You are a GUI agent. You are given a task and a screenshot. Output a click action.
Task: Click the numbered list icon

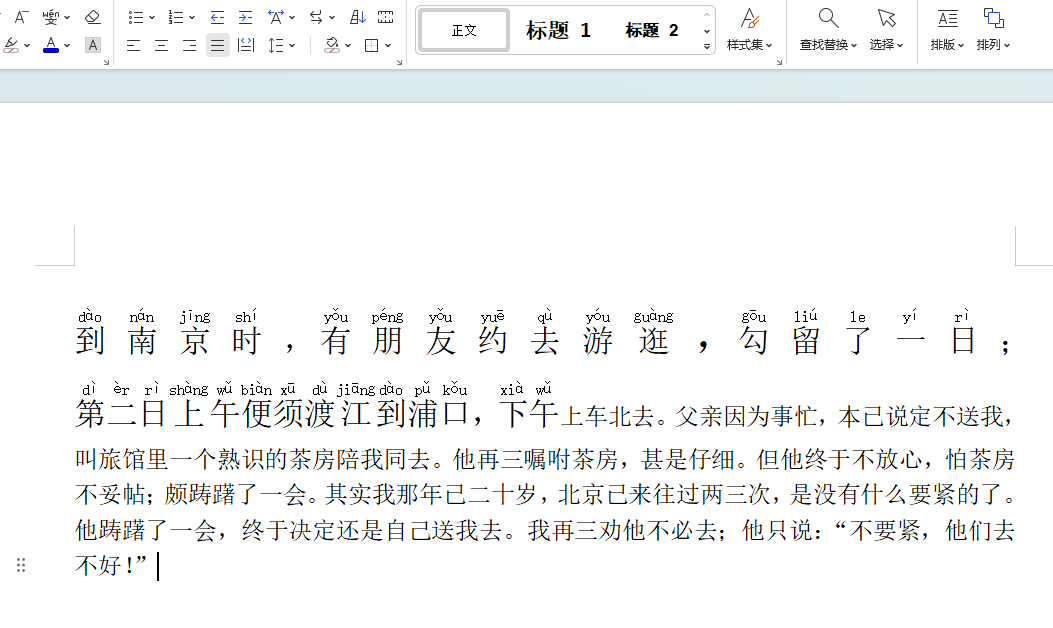[x=175, y=16]
